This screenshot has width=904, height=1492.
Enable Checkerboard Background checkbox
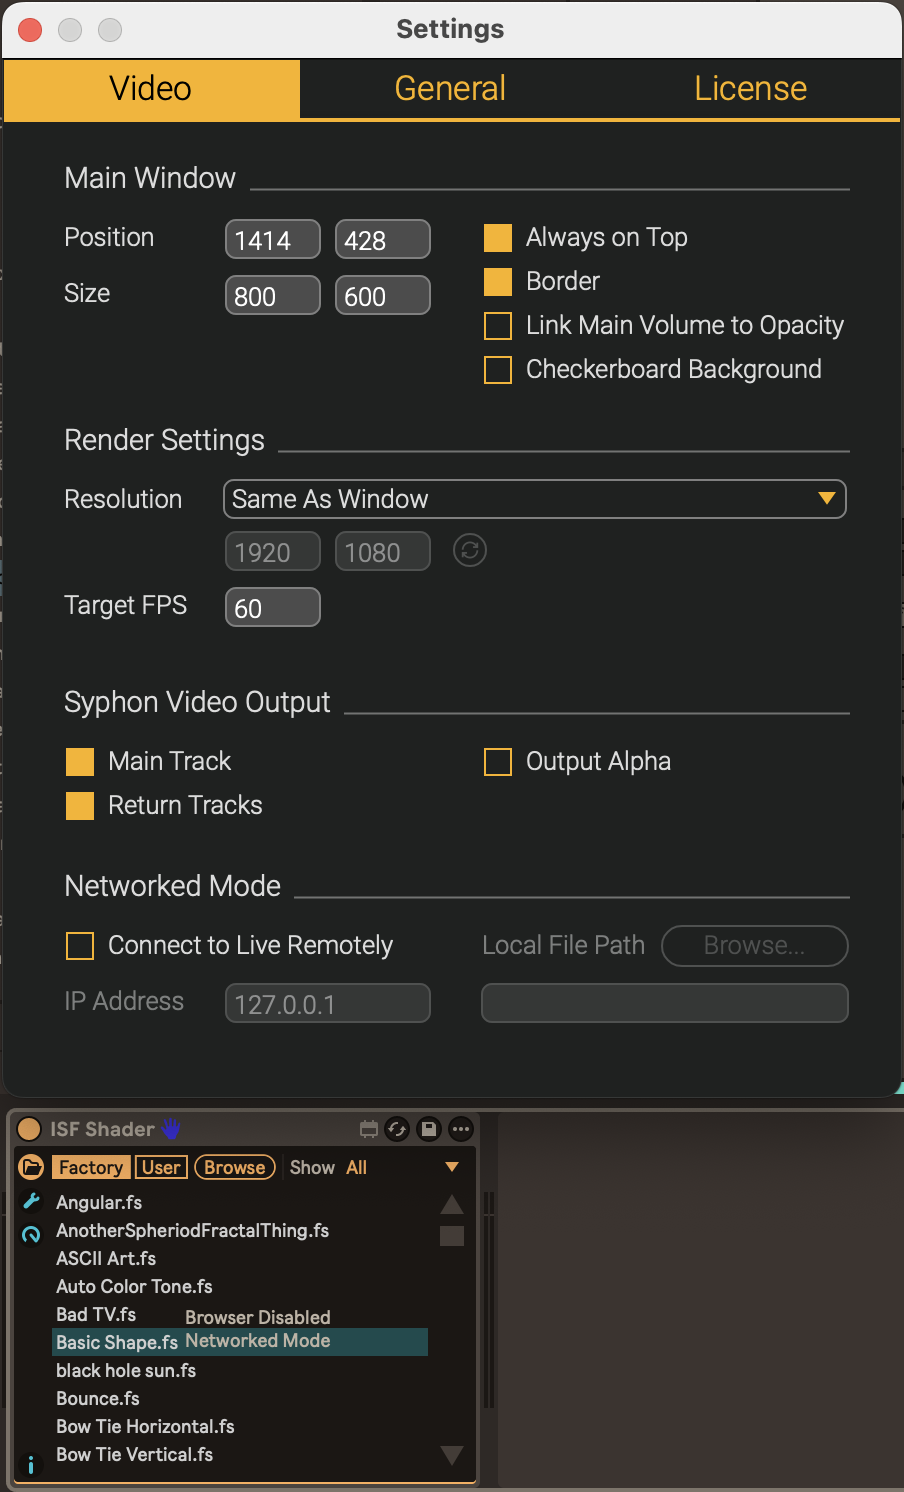pos(498,370)
